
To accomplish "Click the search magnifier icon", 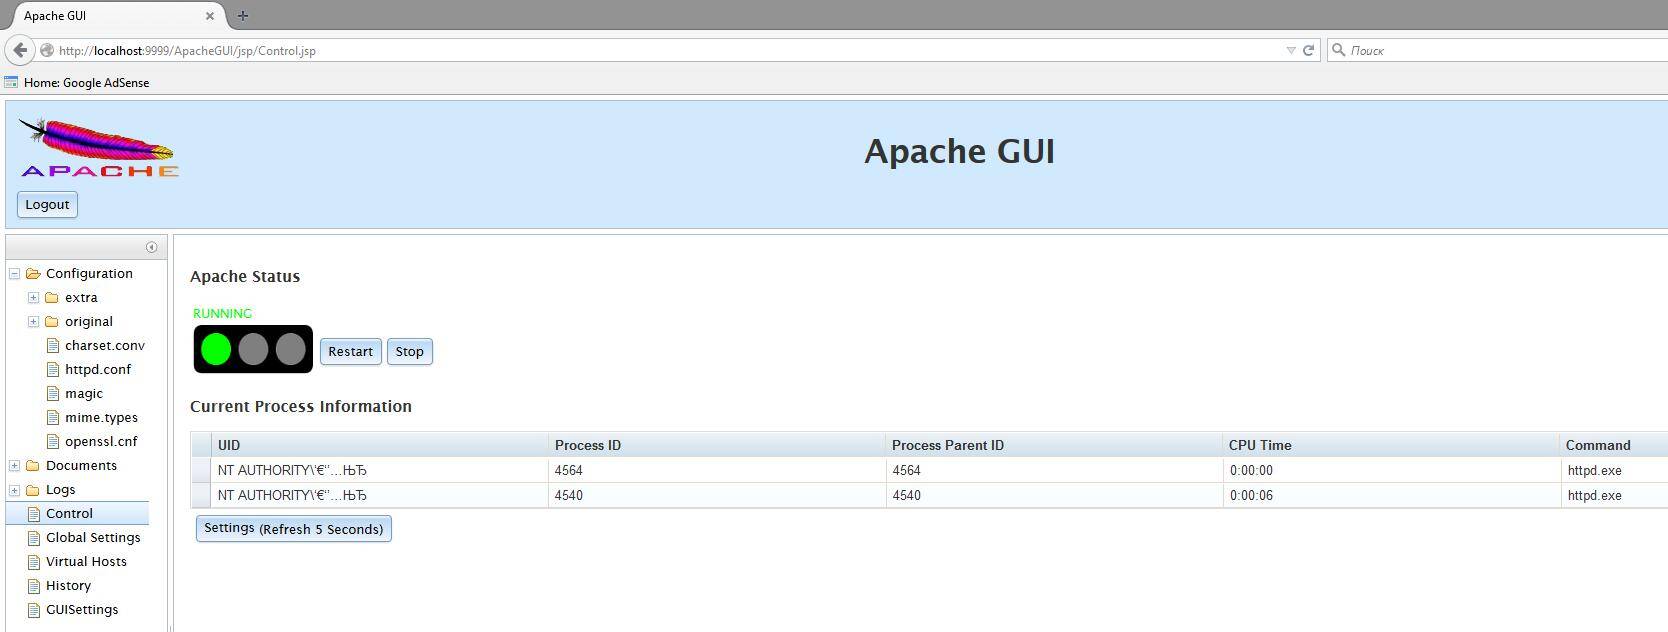I will pos(1338,49).
